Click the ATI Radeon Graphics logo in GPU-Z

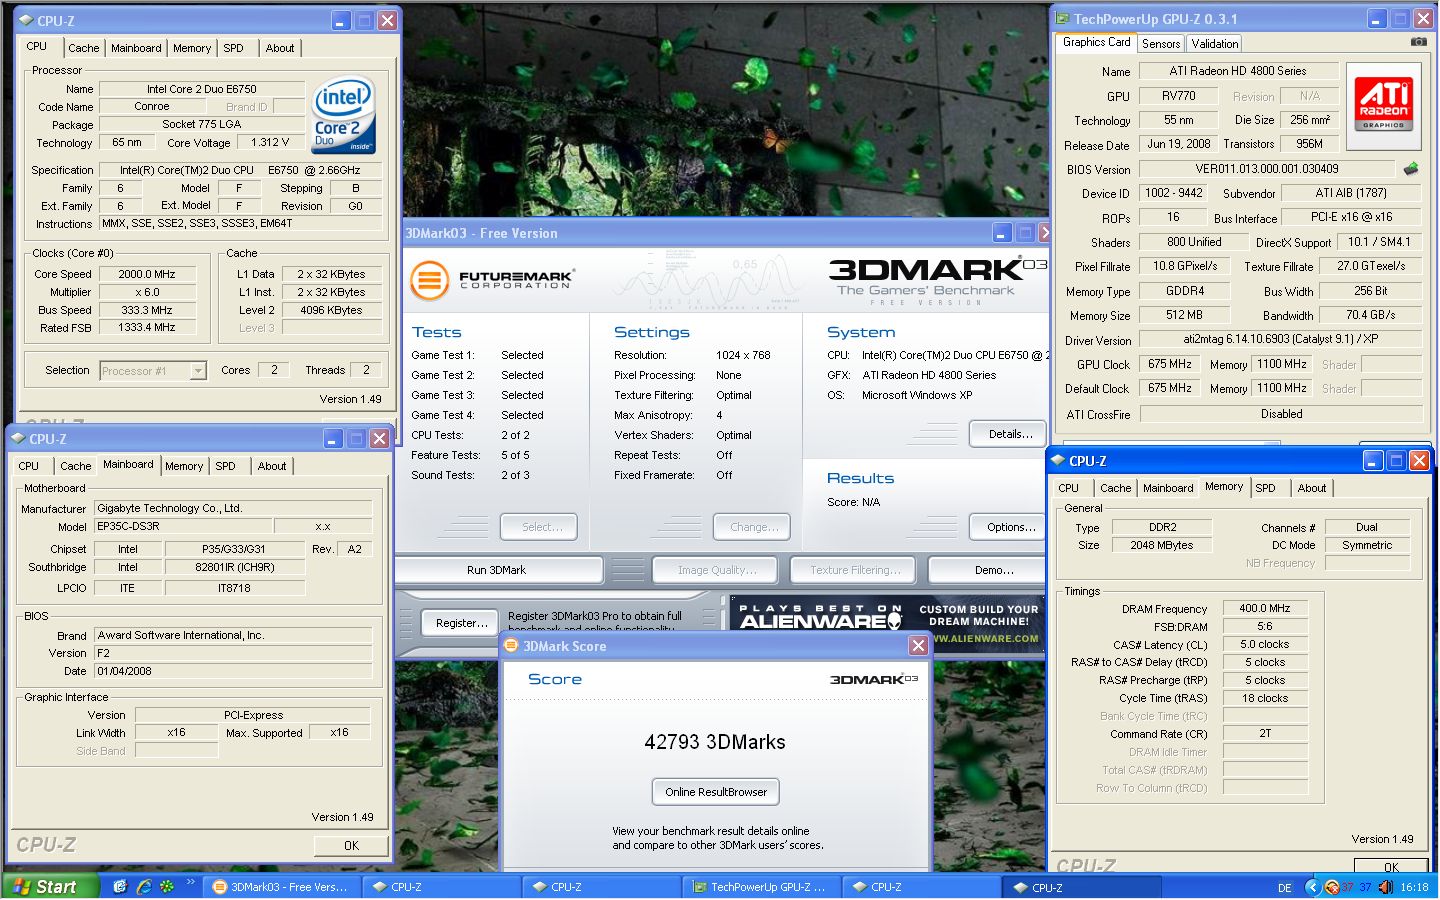[1384, 105]
